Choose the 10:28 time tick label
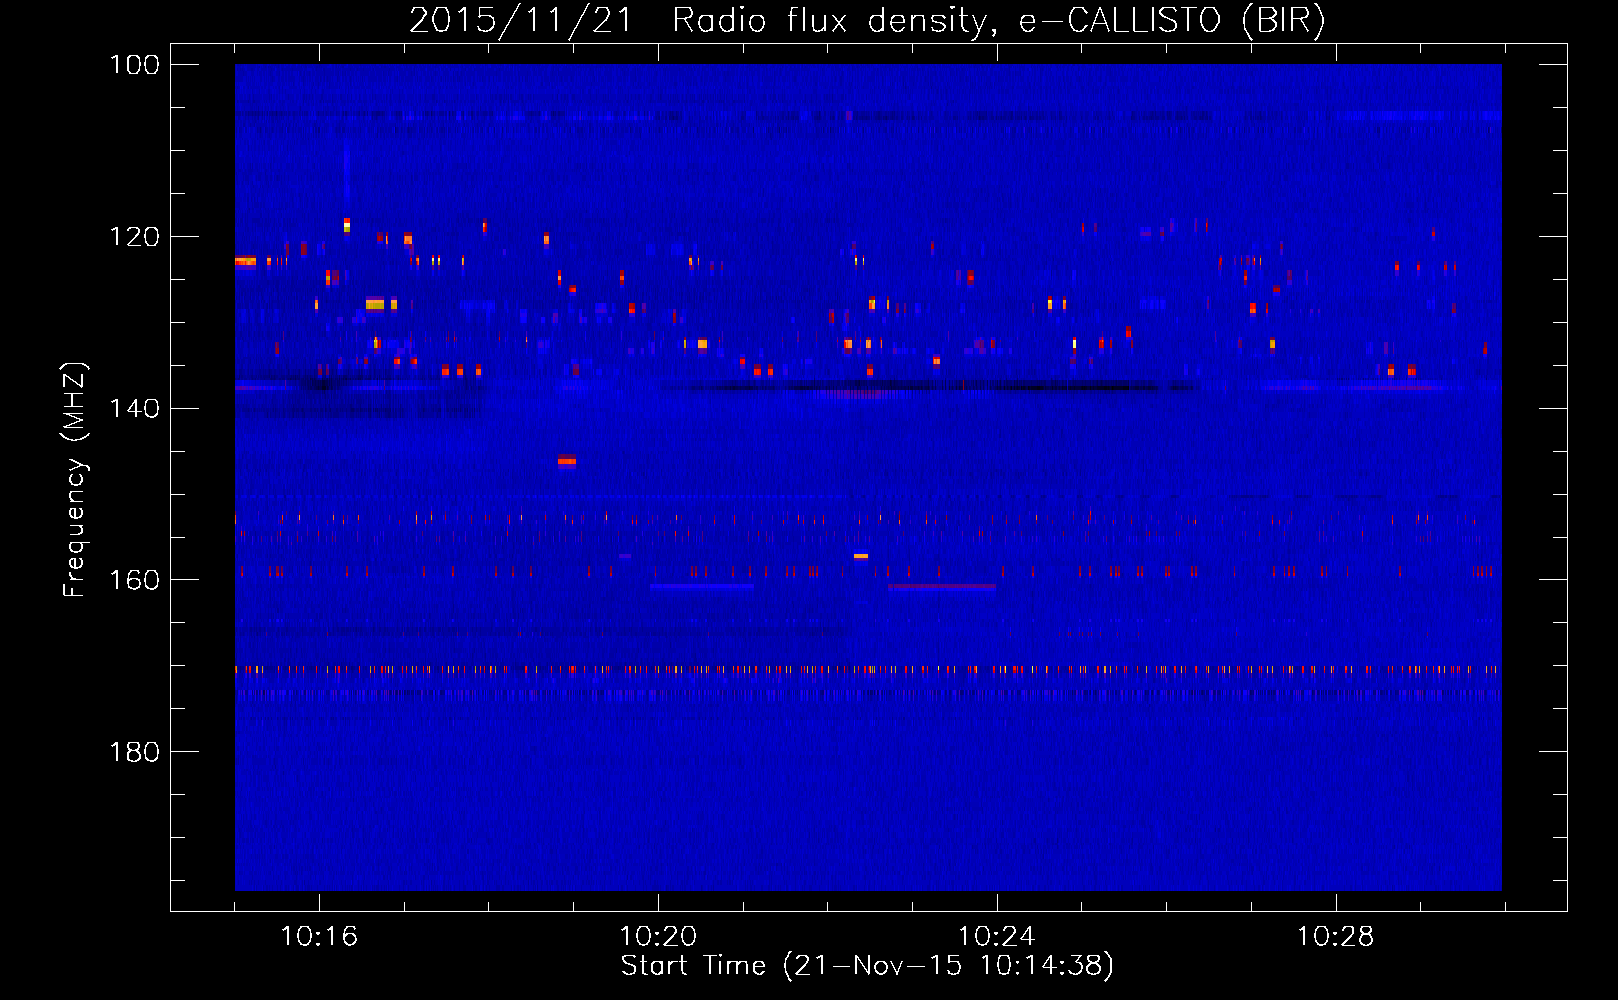Image resolution: width=1618 pixels, height=1000 pixels. click(1336, 937)
